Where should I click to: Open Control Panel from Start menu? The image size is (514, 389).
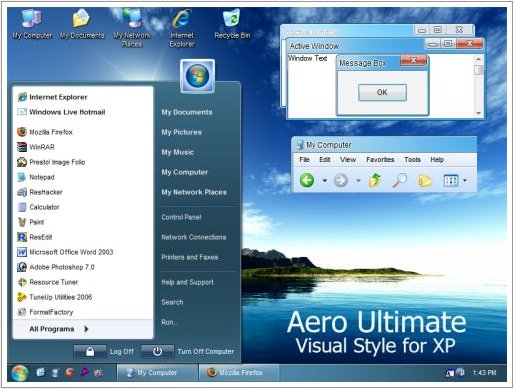(x=181, y=217)
